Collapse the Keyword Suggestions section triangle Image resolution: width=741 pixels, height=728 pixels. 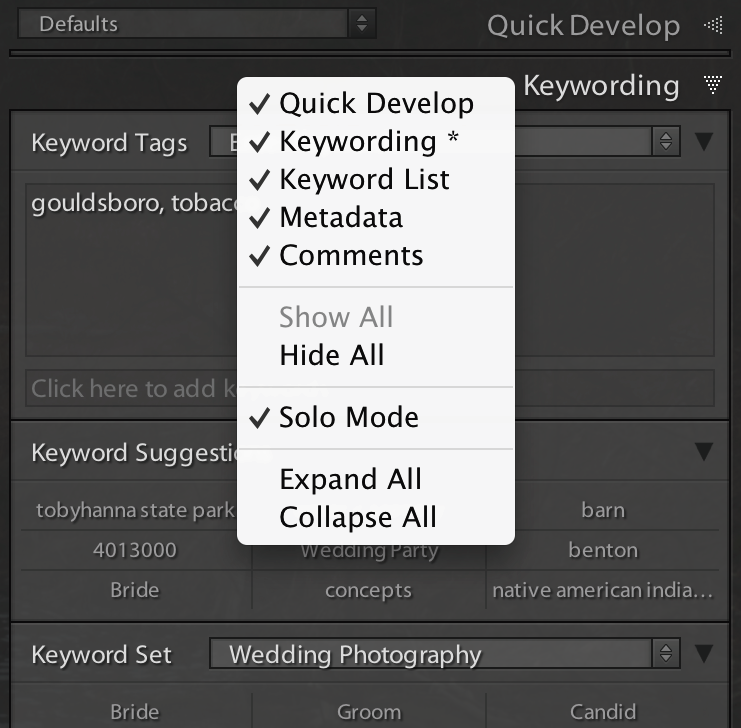pos(704,452)
